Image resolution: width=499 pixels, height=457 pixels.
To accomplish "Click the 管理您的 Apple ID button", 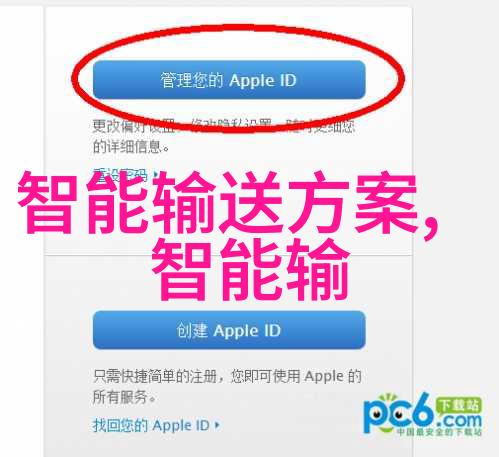I will (x=229, y=80).
